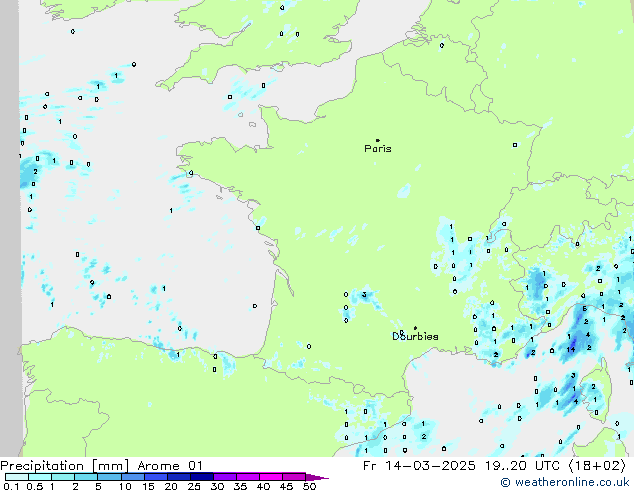Click the '30' legend scale value
The height and width of the screenshot is (490, 634).
[217, 486]
